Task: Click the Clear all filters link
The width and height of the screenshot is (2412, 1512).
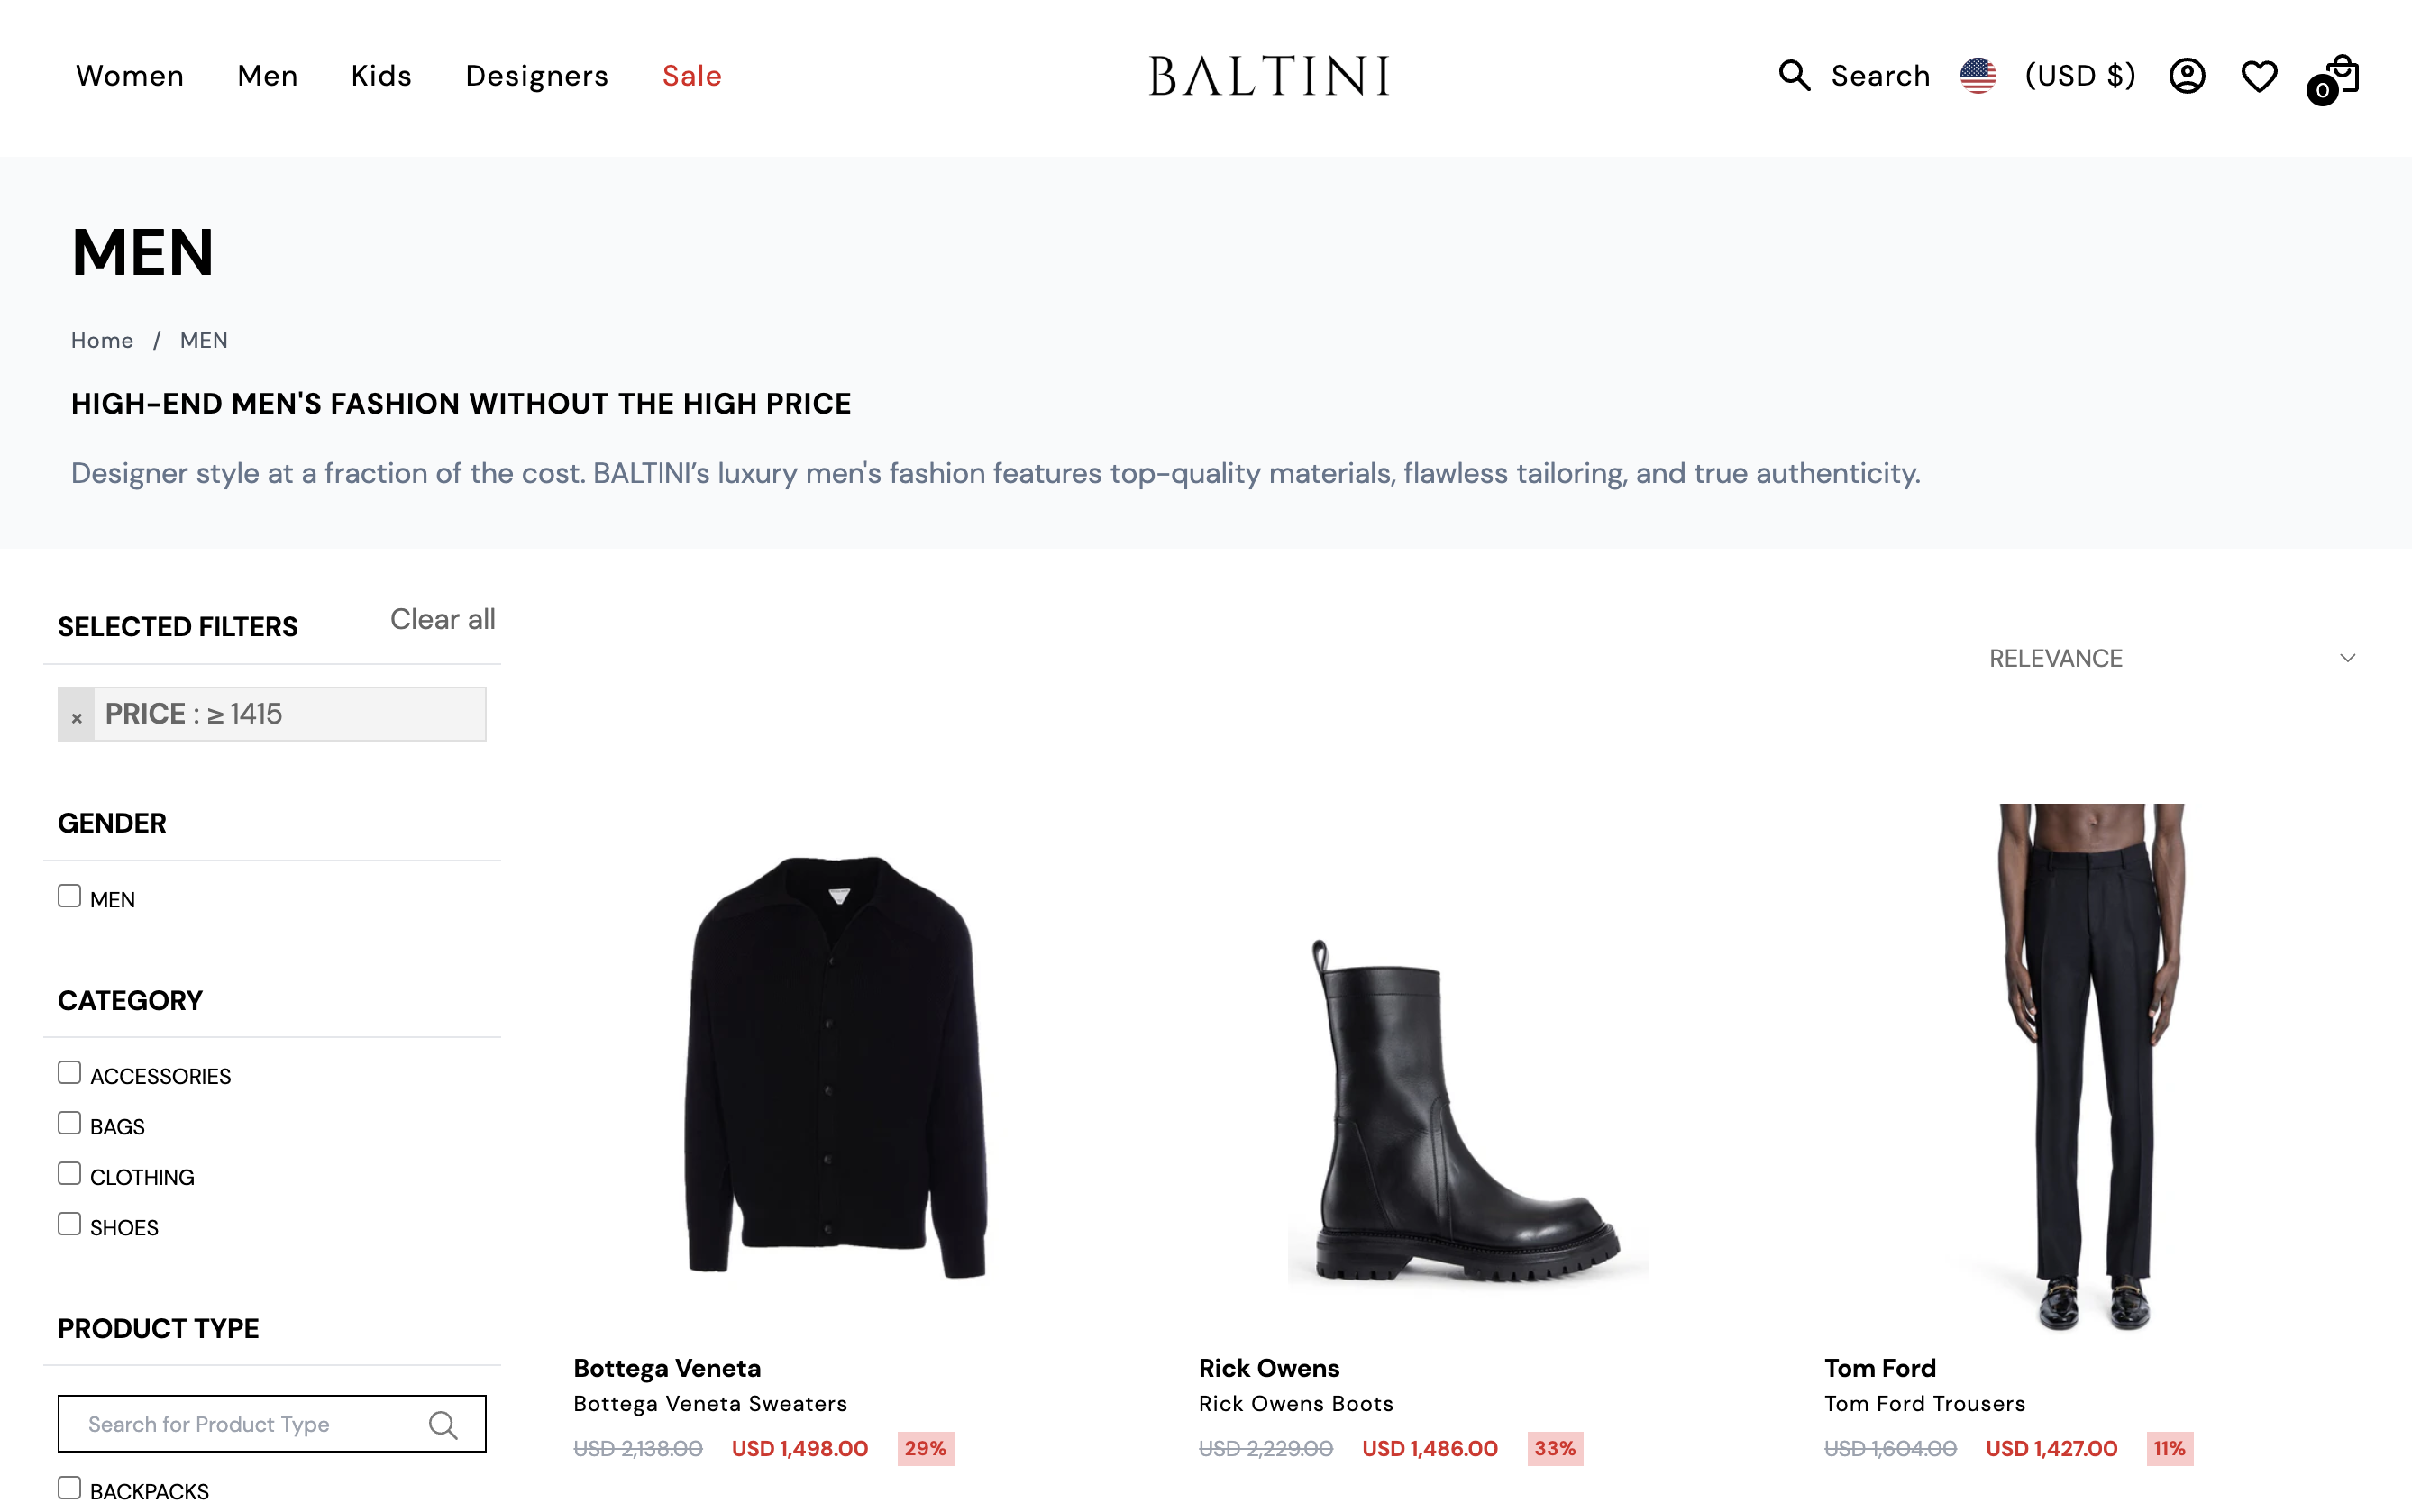Action: click(443, 619)
